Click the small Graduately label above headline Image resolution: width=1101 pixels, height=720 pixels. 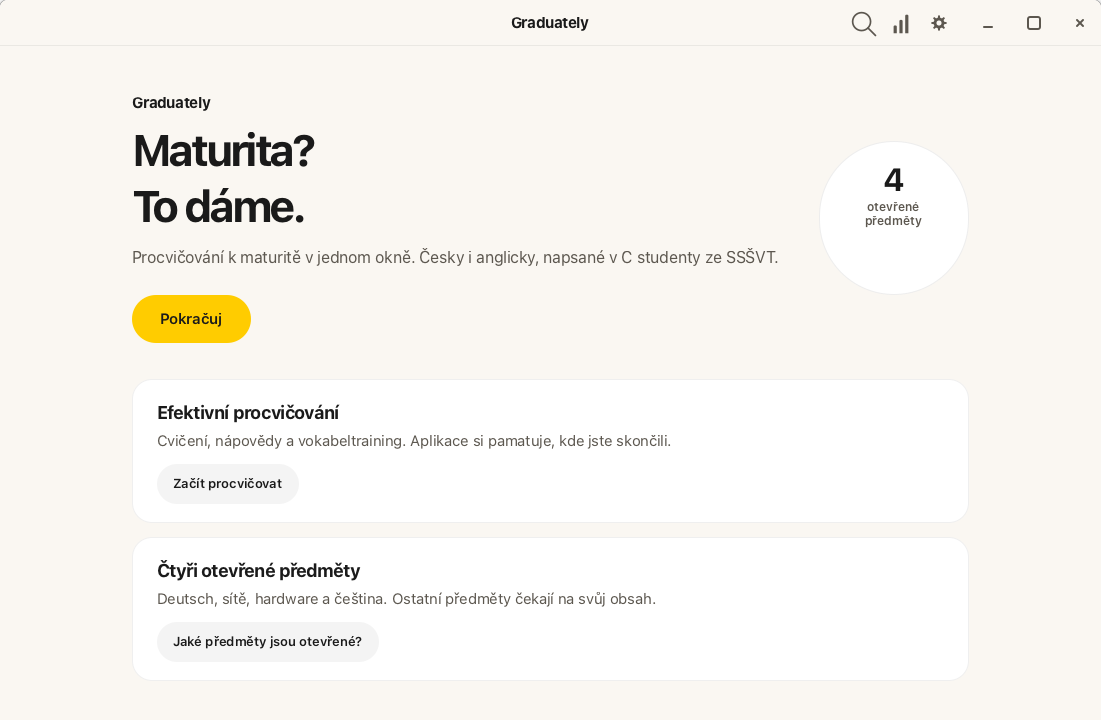(171, 103)
